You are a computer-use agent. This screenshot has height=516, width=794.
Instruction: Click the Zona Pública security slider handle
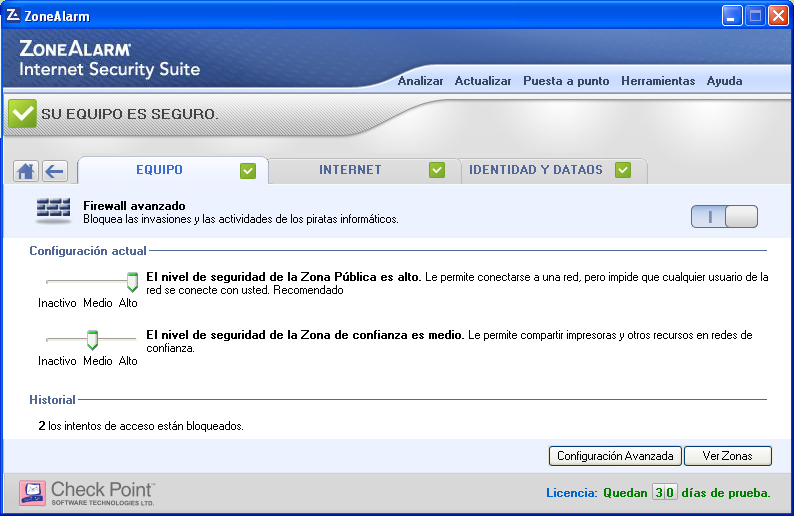[x=132, y=282]
